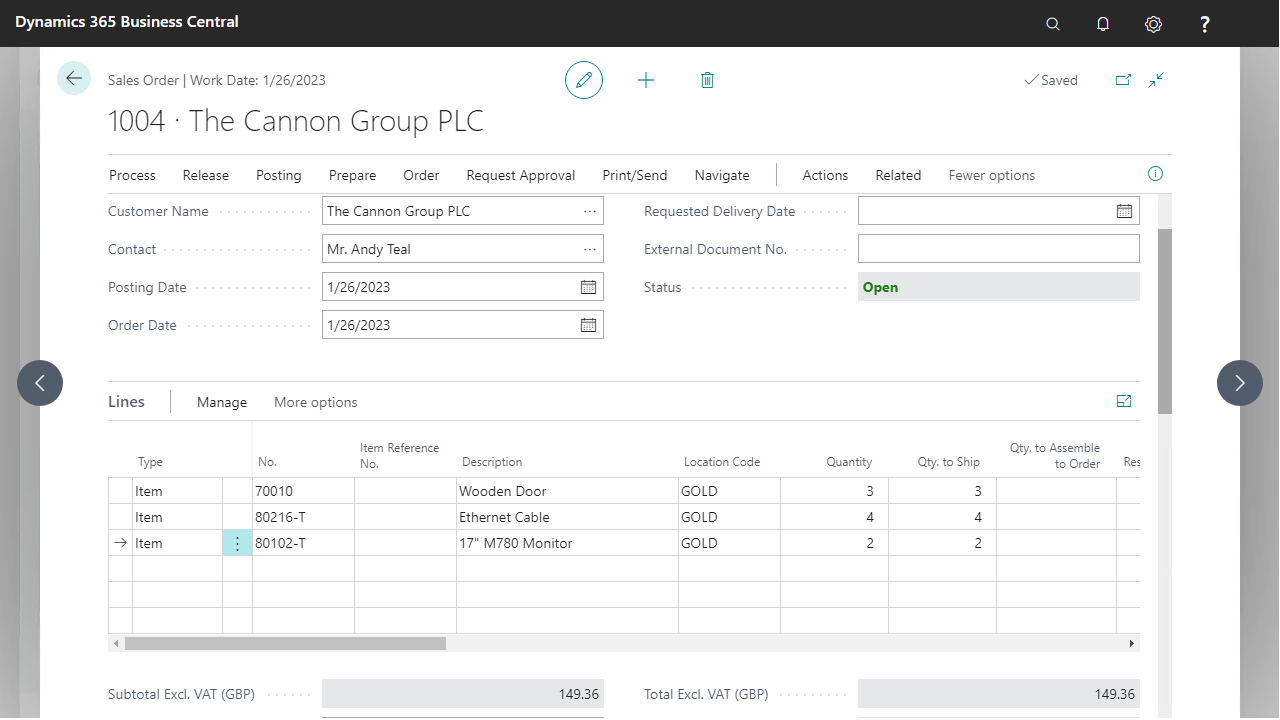Open Posting Date calendar picker

[x=589, y=287]
